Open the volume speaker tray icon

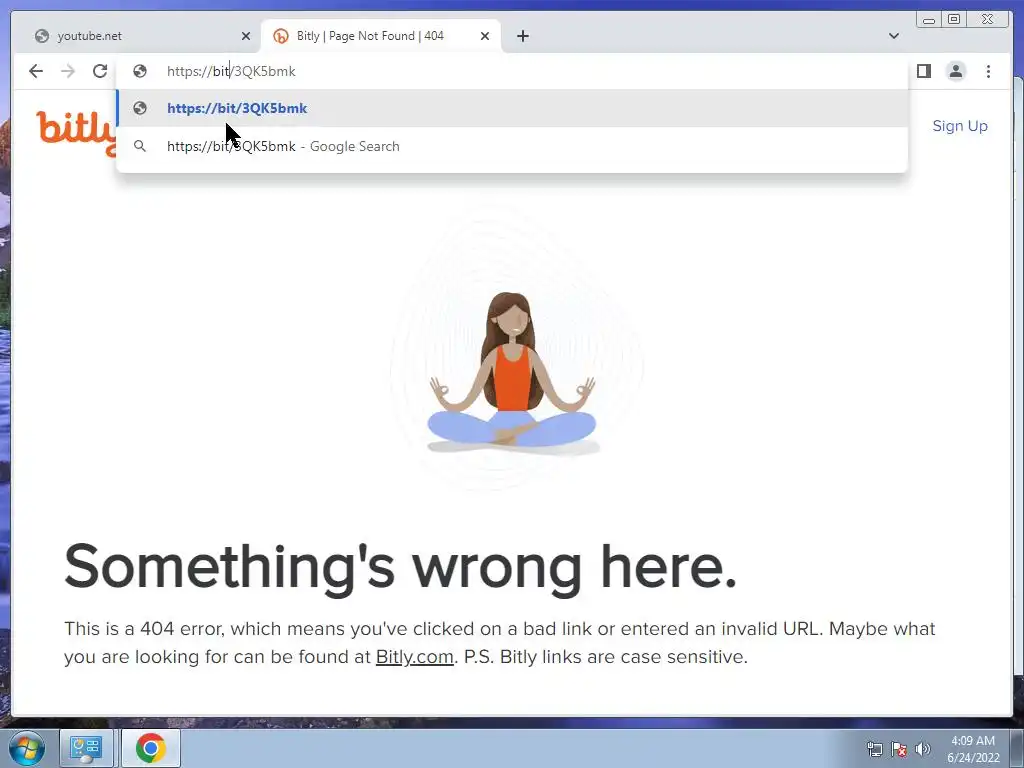(x=923, y=749)
